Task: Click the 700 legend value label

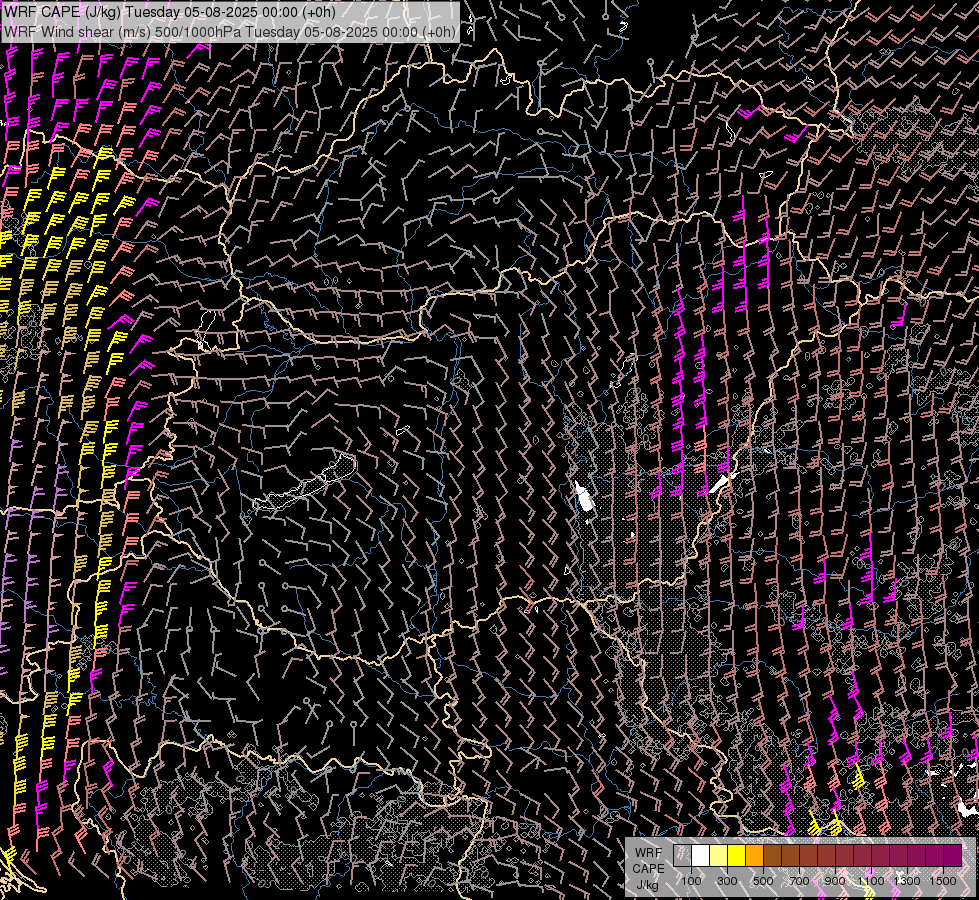Action: 799,881
